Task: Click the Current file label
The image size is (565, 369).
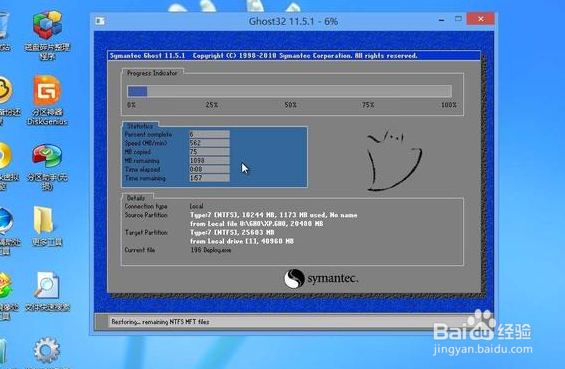Action: click(140, 250)
